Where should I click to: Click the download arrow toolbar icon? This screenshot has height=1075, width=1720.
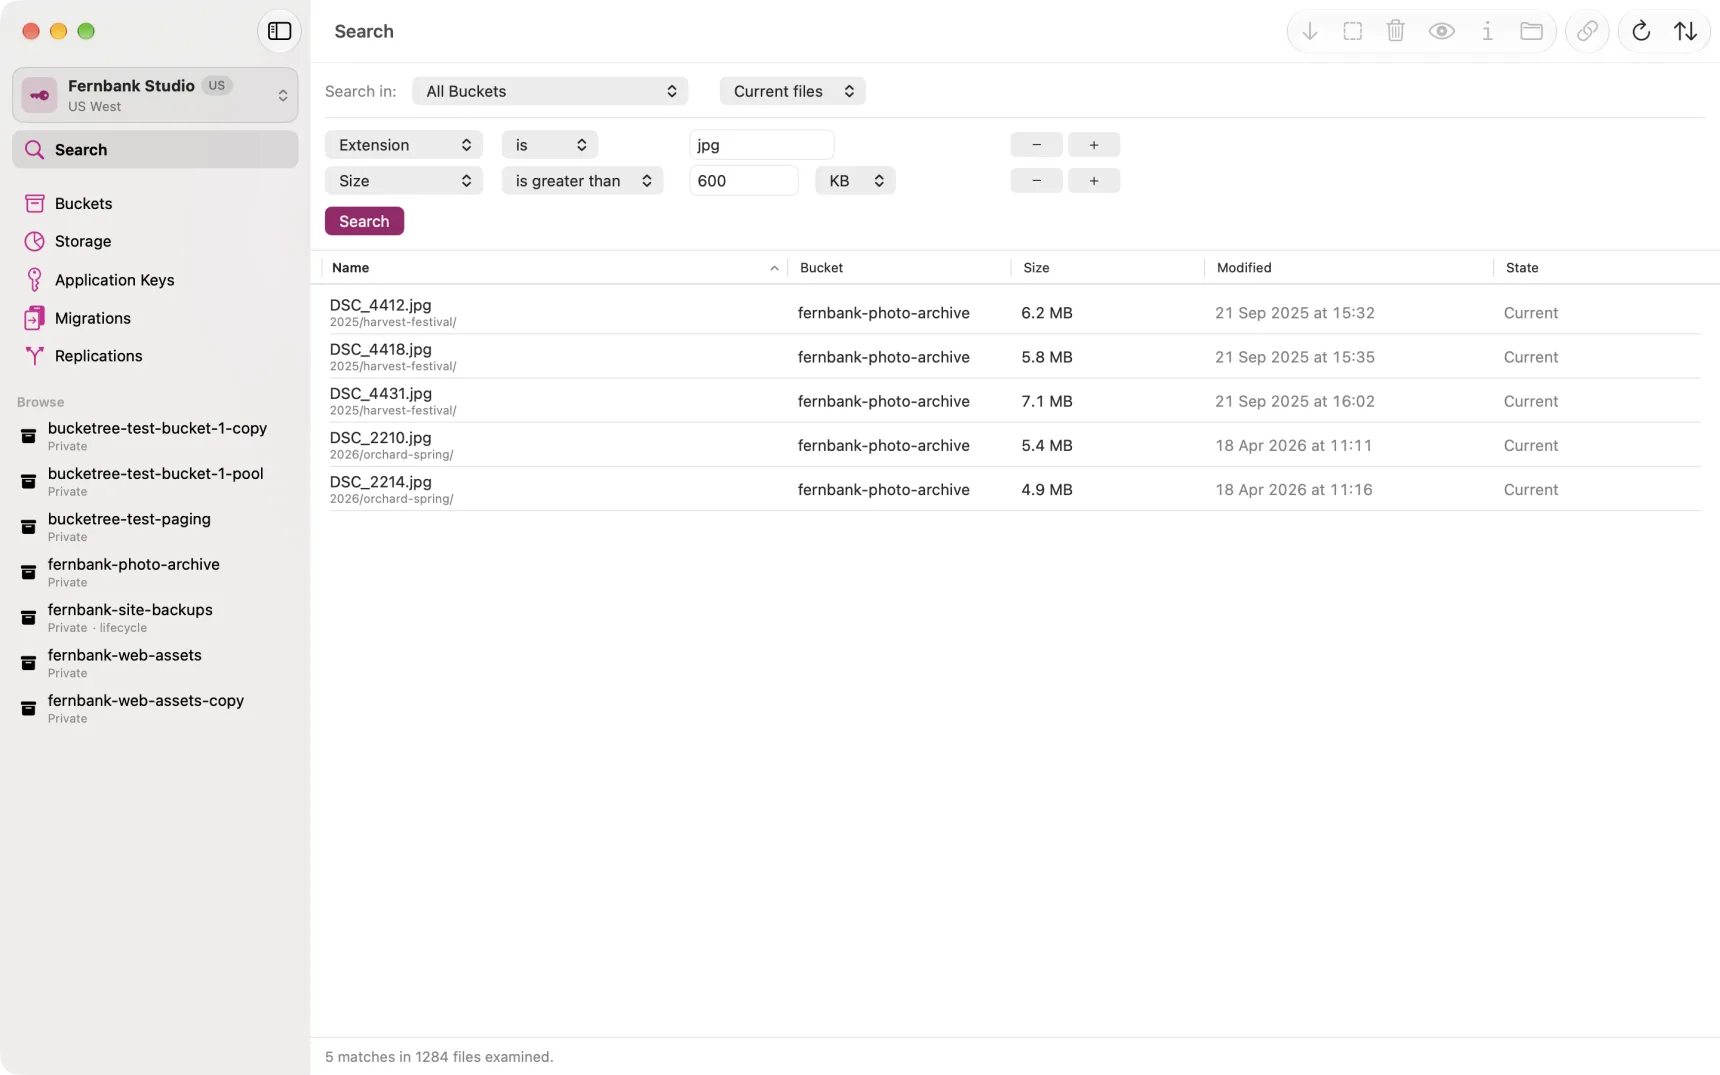[1309, 31]
